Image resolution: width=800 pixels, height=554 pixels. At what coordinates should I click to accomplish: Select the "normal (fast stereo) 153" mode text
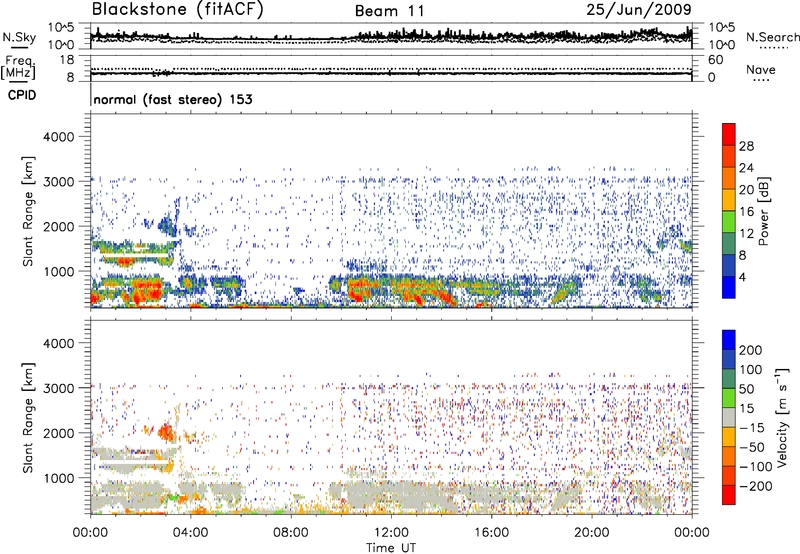point(173,99)
